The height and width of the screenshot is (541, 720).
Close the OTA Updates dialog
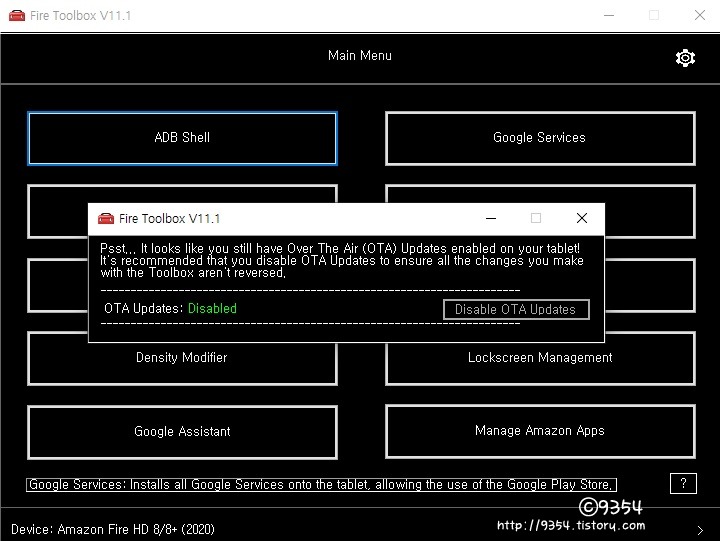point(582,218)
